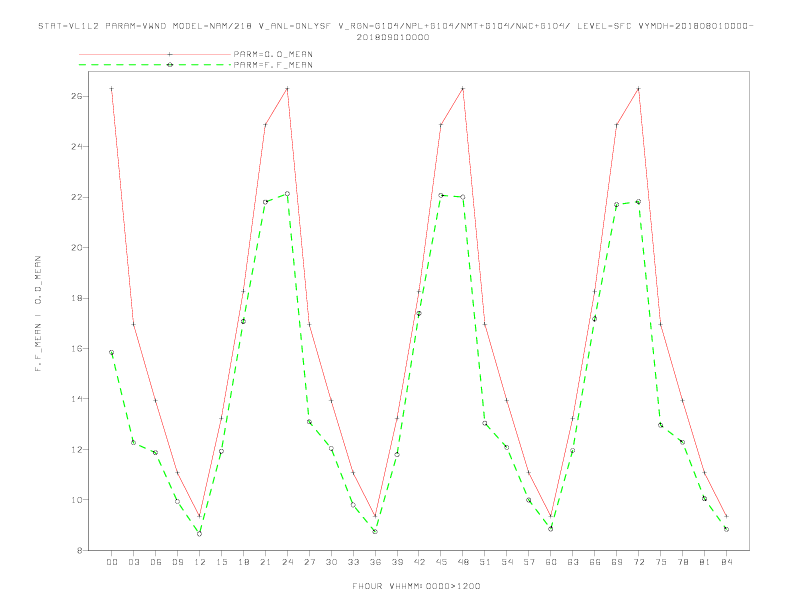This screenshot has height=612, width=792.
Task: Click the vertical F.F_MEAN | O.O_MEAN axis label
Action: coord(38,314)
